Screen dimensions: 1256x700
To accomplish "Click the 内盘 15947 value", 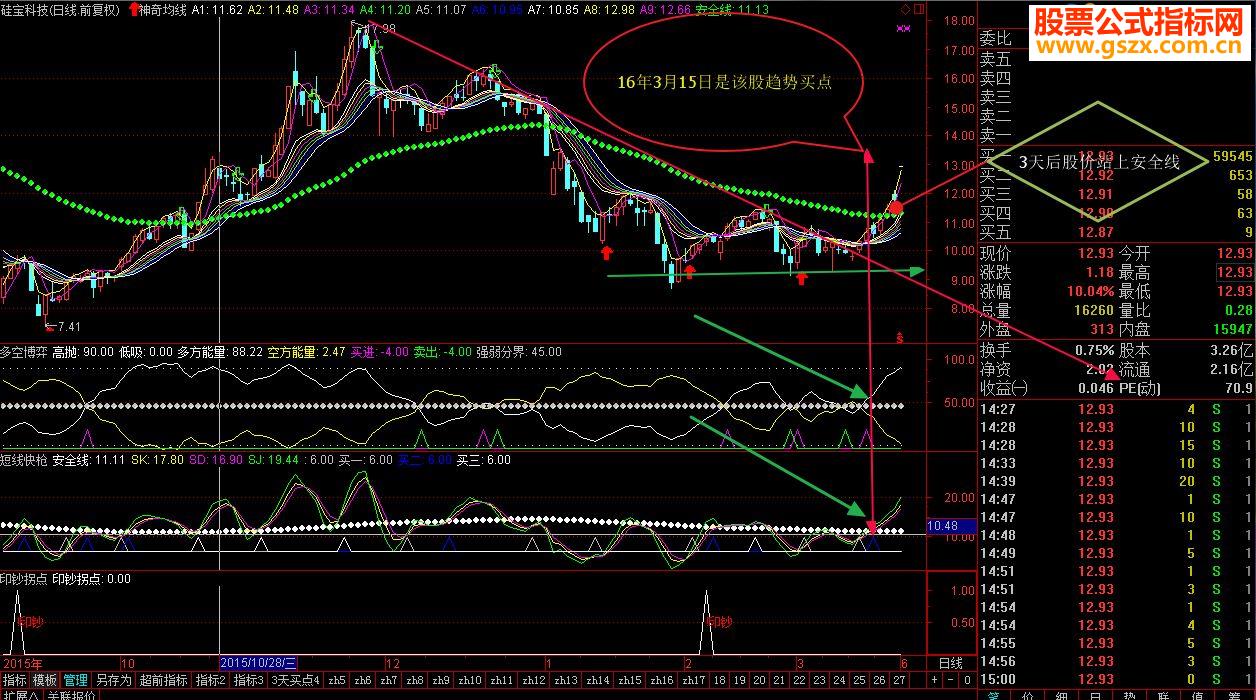I will tap(1231, 329).
